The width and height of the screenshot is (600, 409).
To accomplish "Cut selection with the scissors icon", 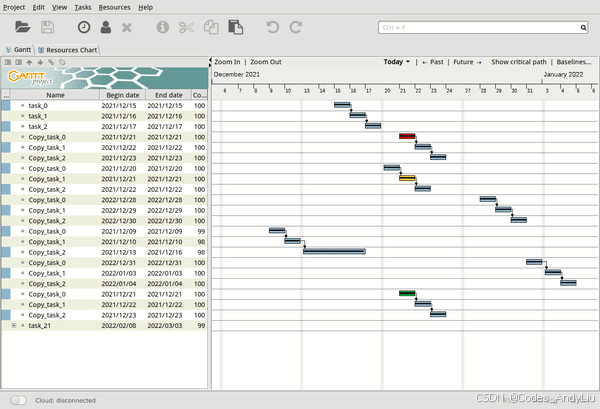I will pyautogui.click(x=186, y=28).
